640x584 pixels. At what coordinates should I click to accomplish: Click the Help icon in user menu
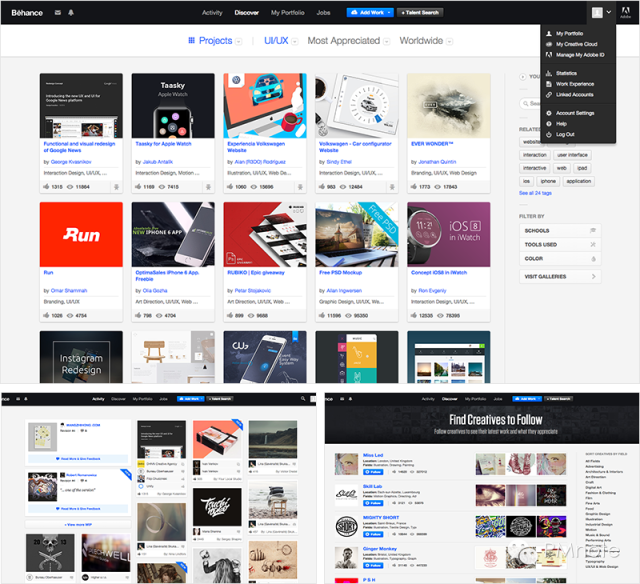(549, 124)
